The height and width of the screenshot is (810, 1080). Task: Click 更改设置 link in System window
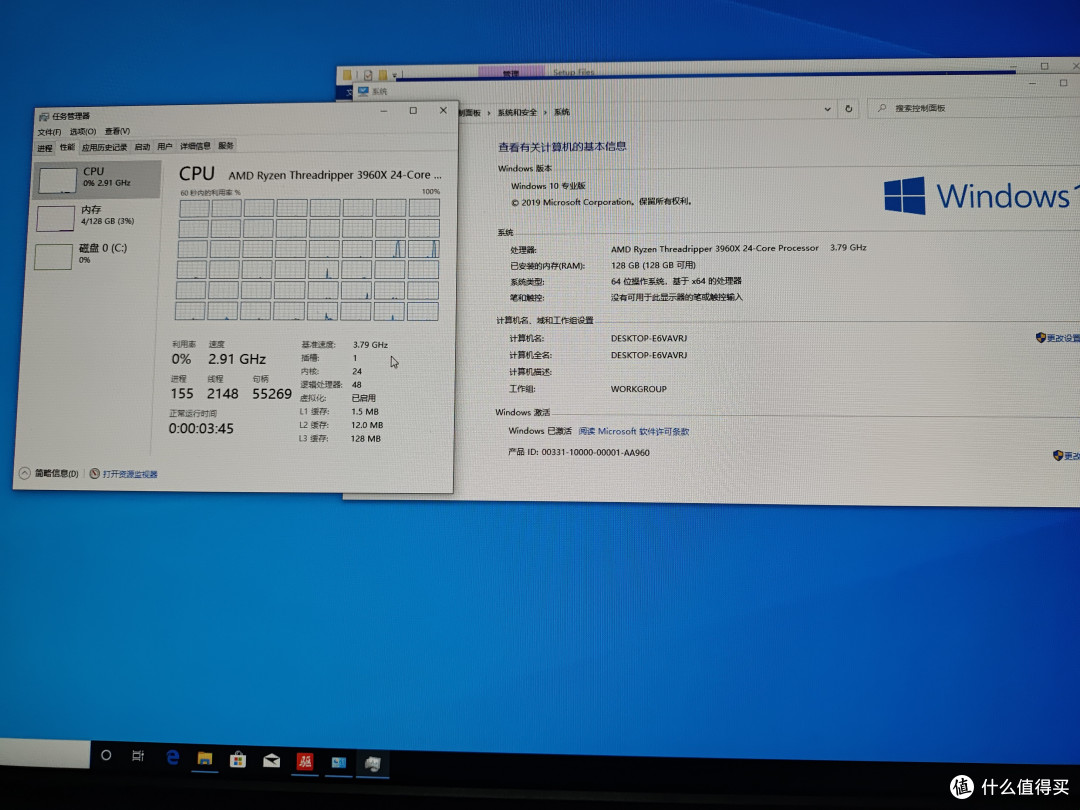[x=1063, y=338]
